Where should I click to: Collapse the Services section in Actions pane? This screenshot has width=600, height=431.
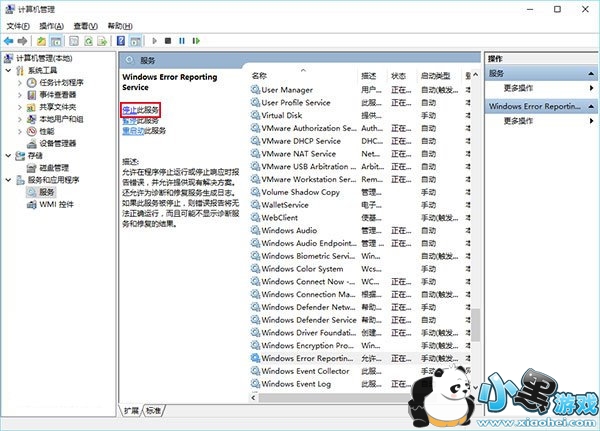(x=591, y=73)
